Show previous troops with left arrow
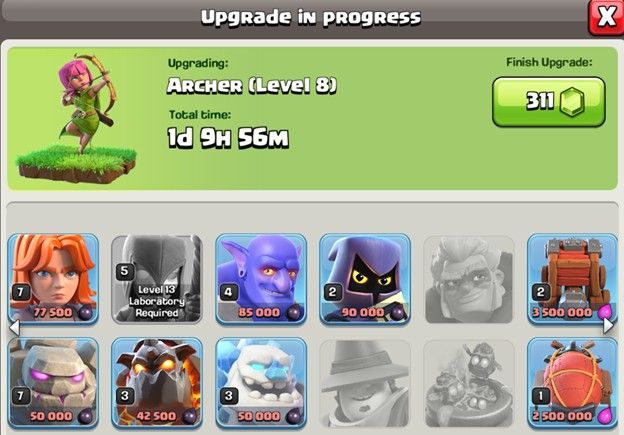This screenshot has width=624, height=435. click(14, 327)
